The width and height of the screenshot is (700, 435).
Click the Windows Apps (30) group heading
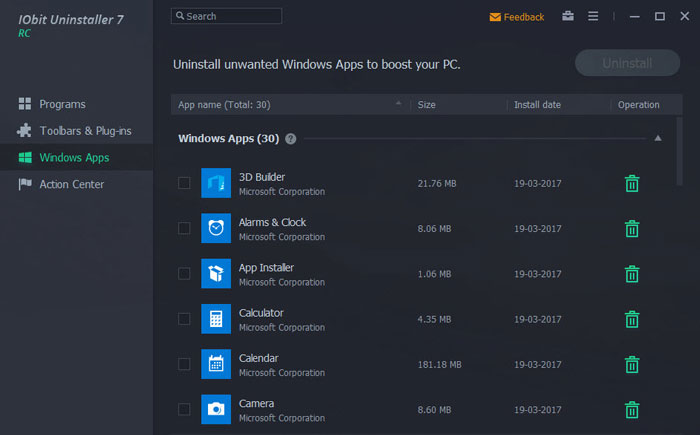(x=229, y=139)
